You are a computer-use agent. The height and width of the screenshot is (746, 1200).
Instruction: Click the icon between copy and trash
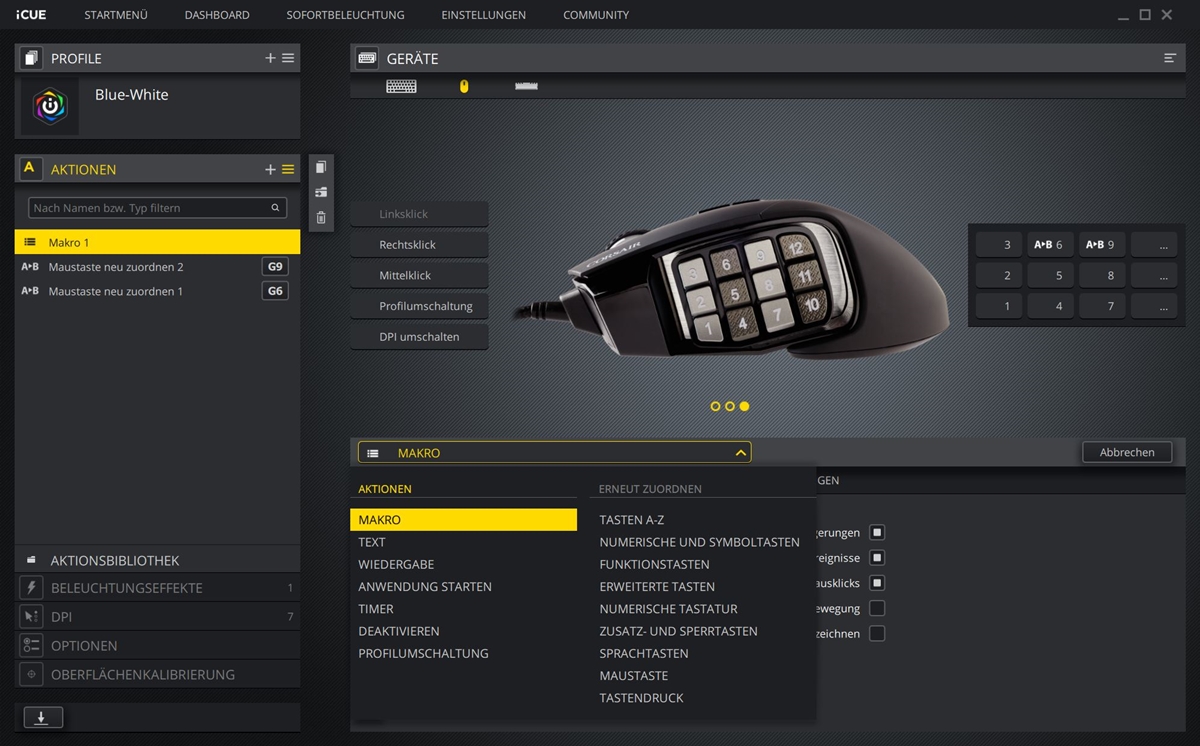[320, 192]
